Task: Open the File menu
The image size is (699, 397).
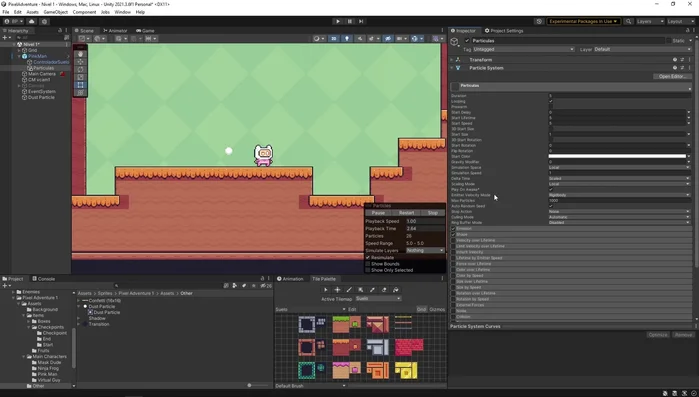Action: click(6, 12)
